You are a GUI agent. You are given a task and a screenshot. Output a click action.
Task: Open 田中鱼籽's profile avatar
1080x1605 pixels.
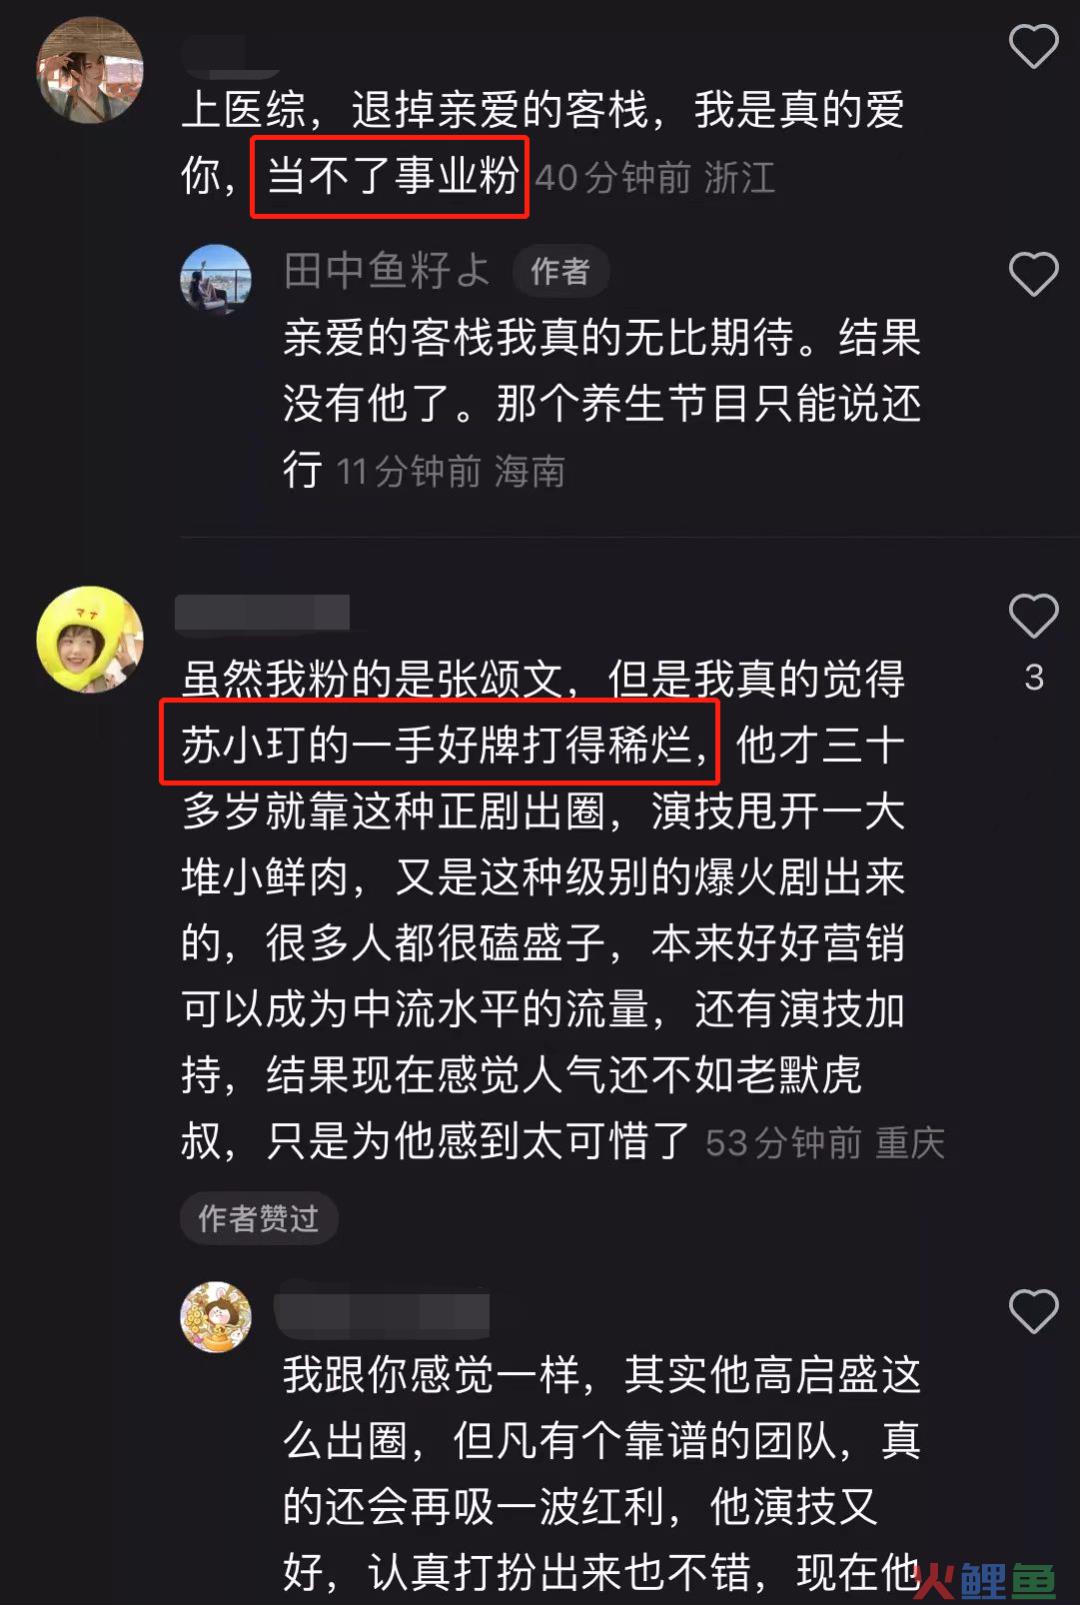216,279
